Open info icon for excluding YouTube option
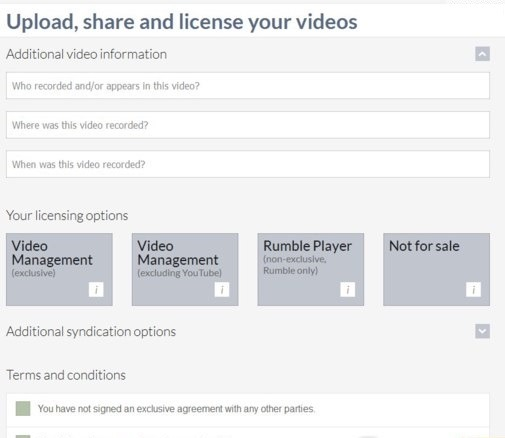This screenshot has height=438, width=505. click(222, 289)
